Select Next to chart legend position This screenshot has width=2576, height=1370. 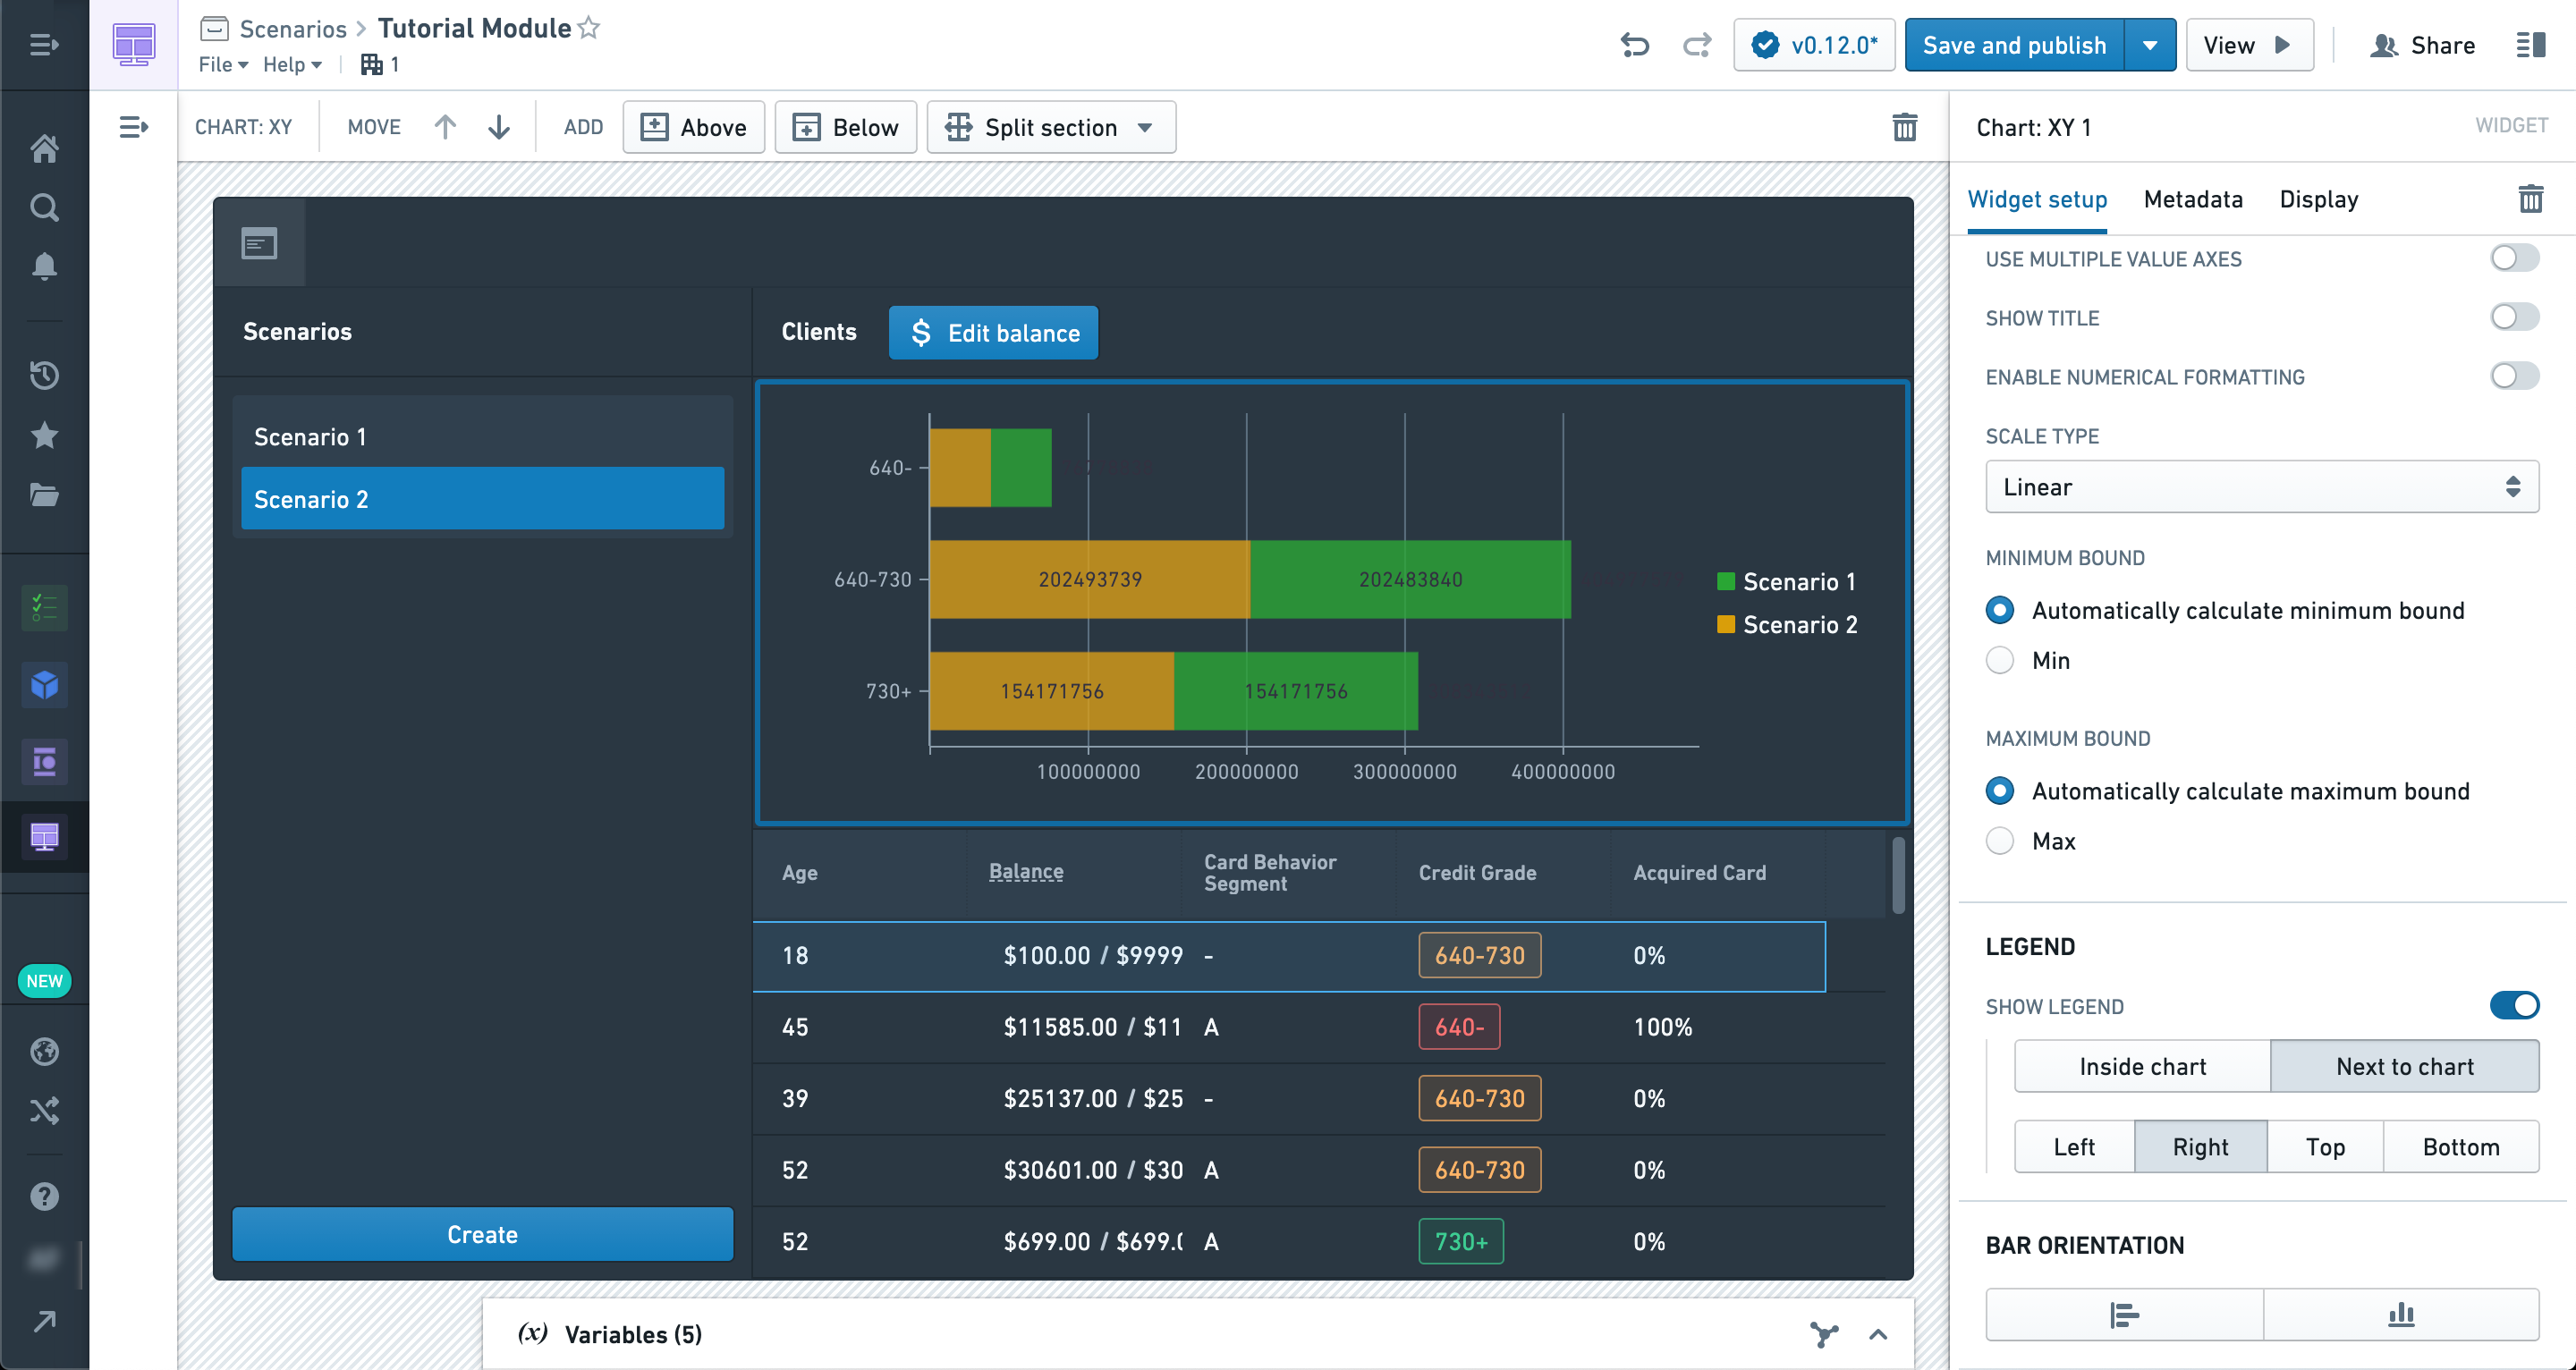coord(2402,1067)
